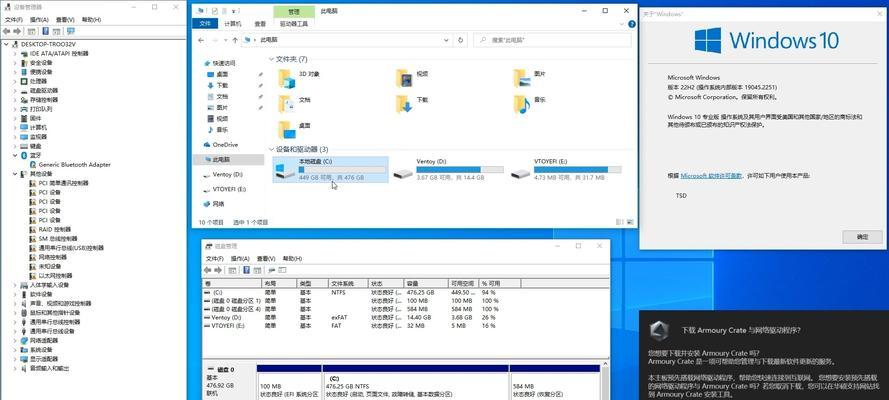Open the 音乐 folder icon in File Explorer main pane

522,104
